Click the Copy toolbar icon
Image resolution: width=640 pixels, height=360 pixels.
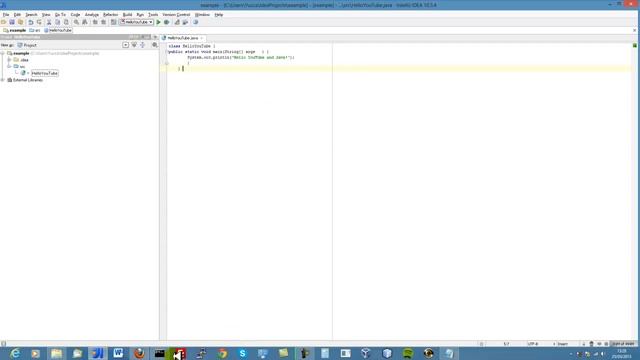(58, 22)
